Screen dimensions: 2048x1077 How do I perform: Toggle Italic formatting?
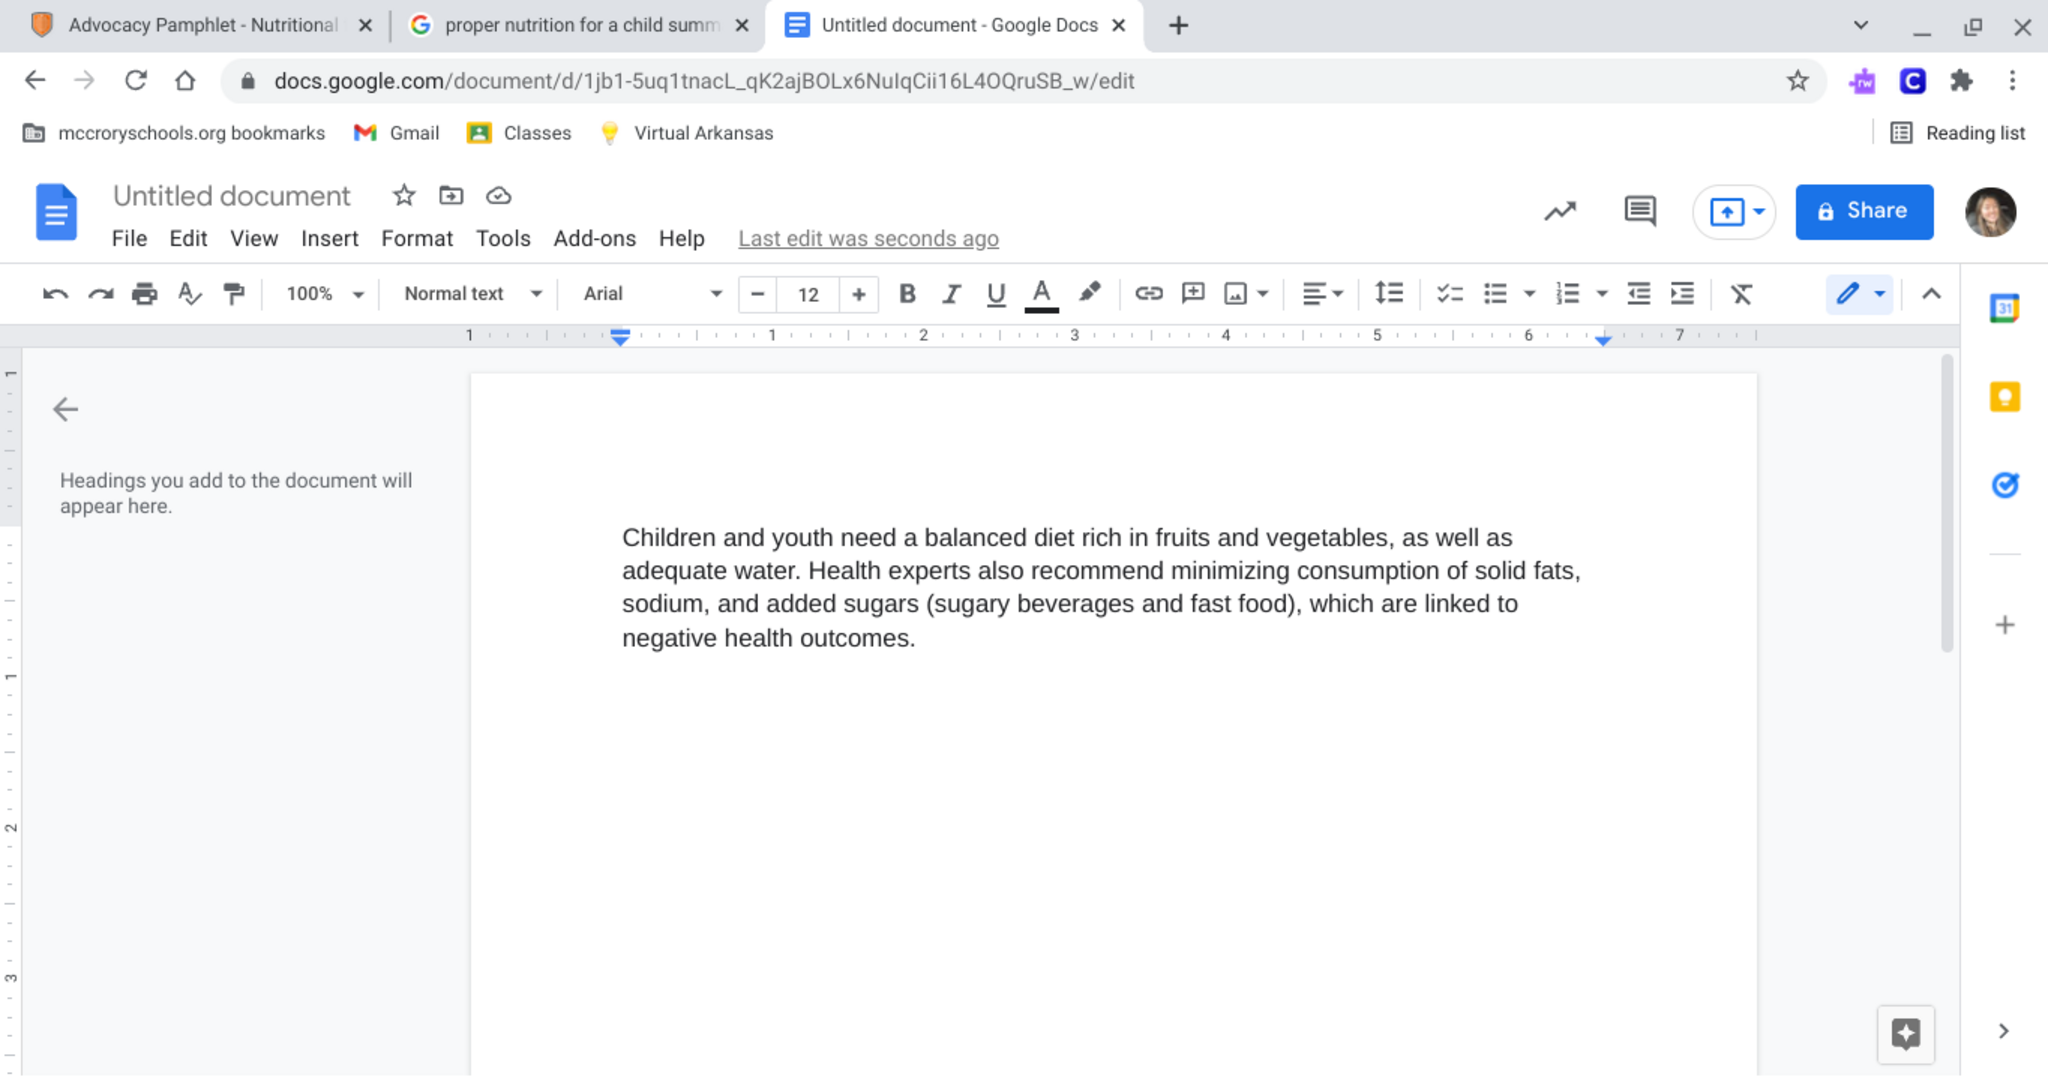951,294
